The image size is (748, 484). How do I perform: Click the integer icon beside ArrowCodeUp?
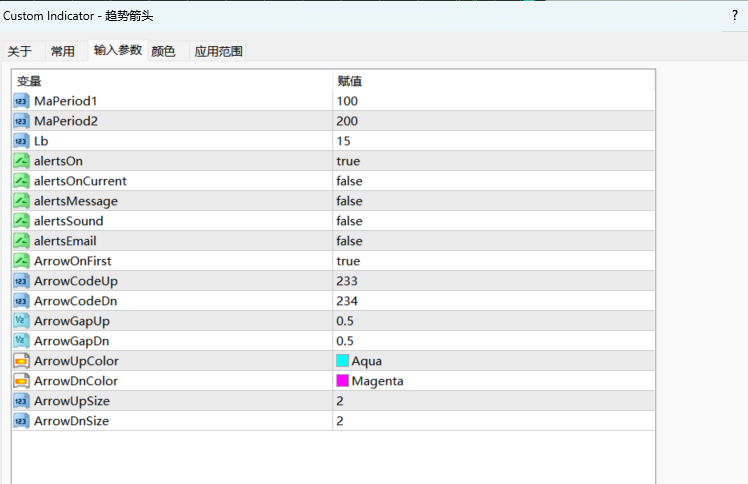point(21,281)
